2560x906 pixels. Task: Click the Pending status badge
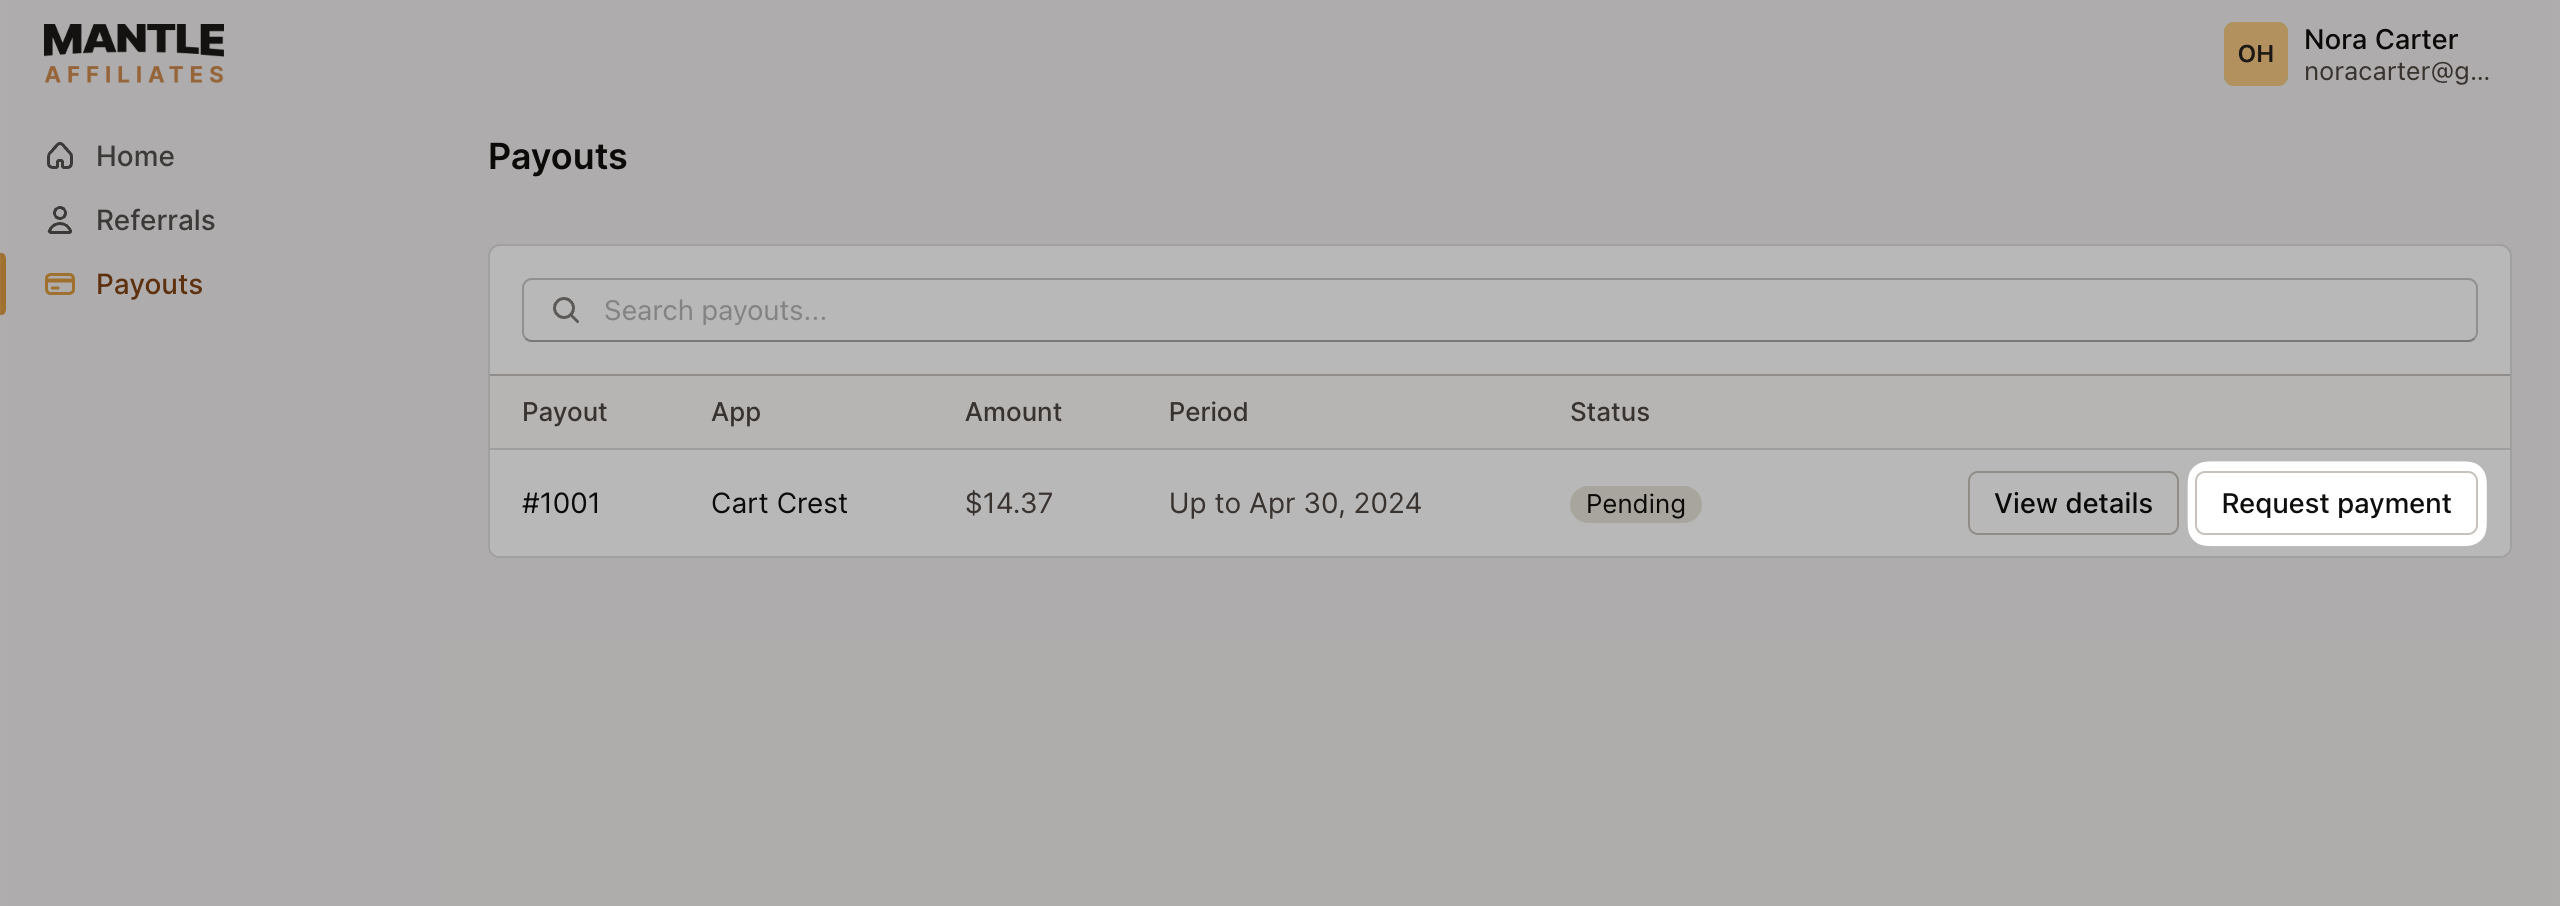tap(1634, 503)
